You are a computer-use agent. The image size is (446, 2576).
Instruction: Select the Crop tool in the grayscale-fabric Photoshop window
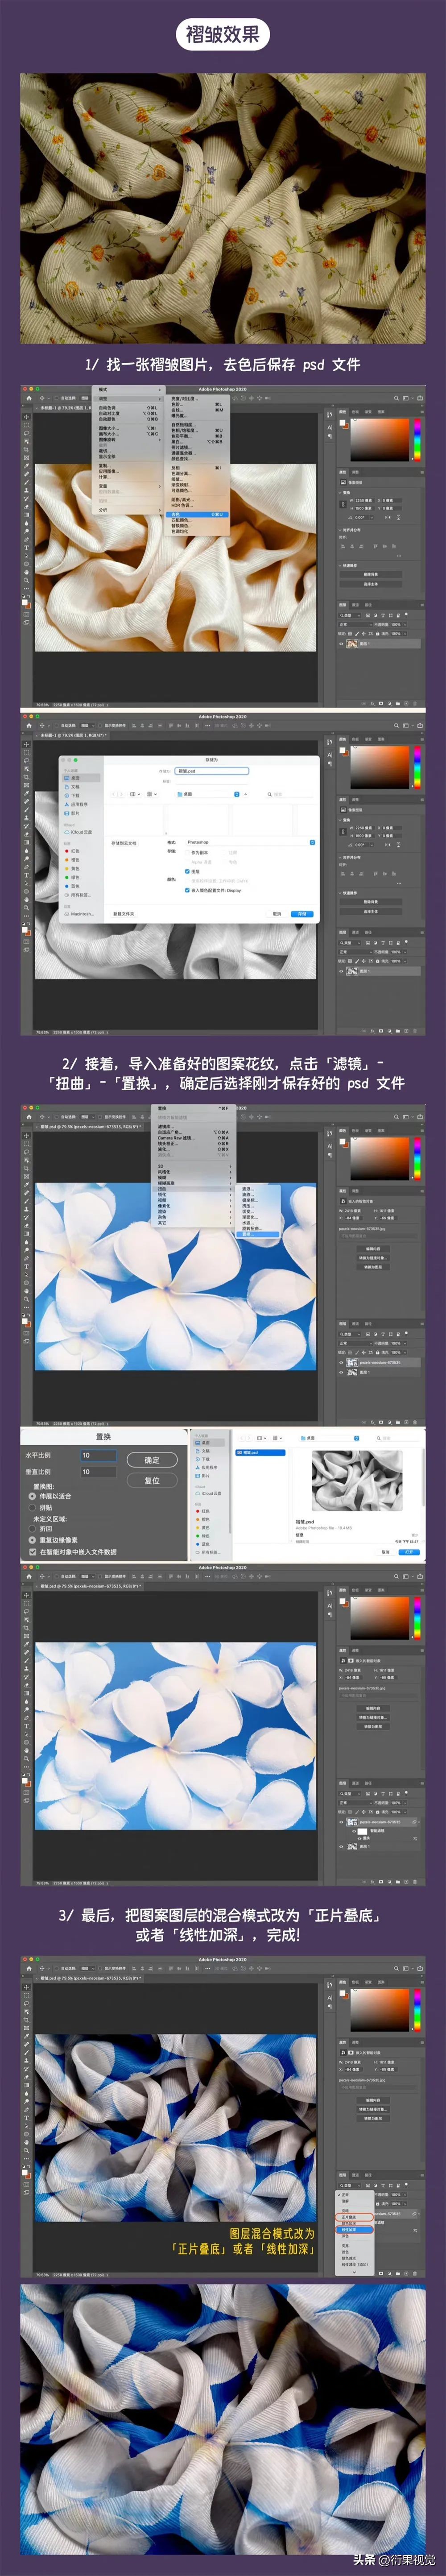pyautogui.click(x=27, y=777)
